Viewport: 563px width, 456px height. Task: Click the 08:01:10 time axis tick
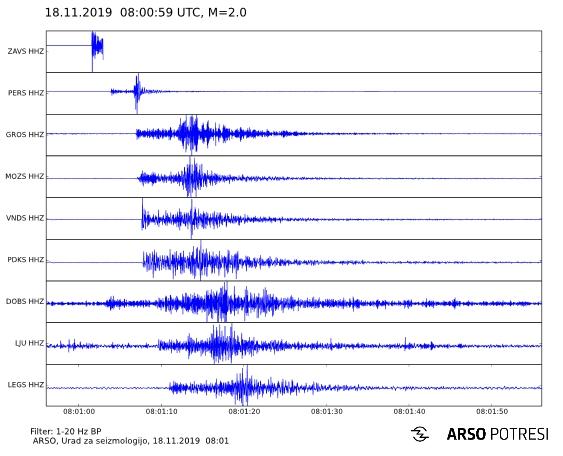162,411
